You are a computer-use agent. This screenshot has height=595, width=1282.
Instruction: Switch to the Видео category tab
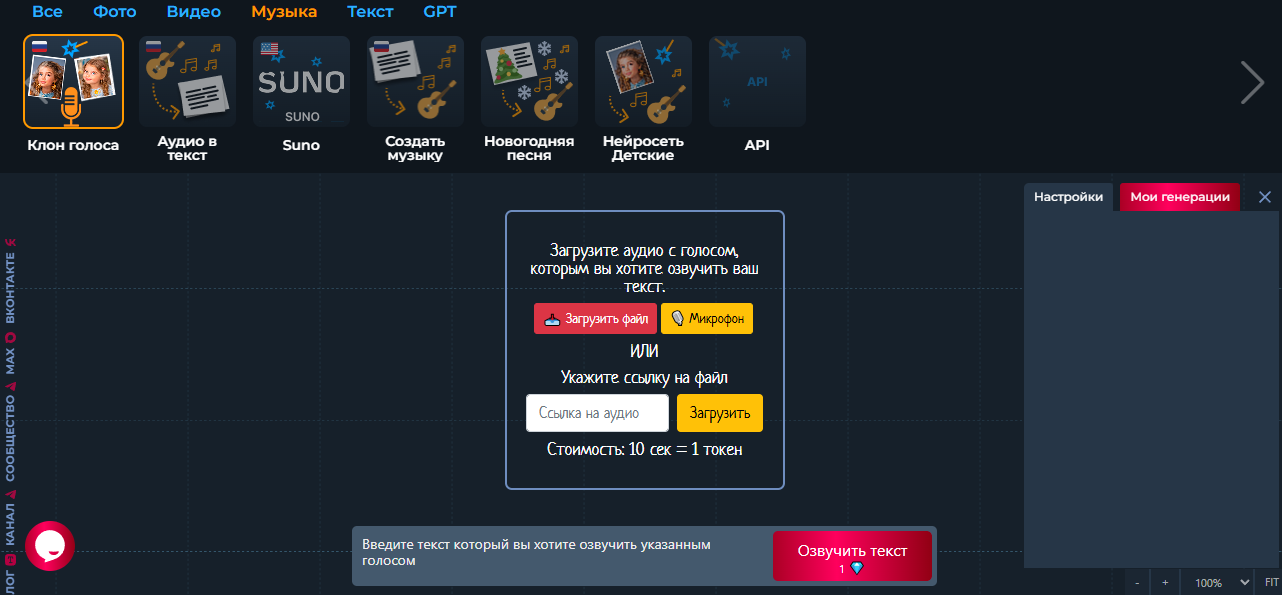194,12
